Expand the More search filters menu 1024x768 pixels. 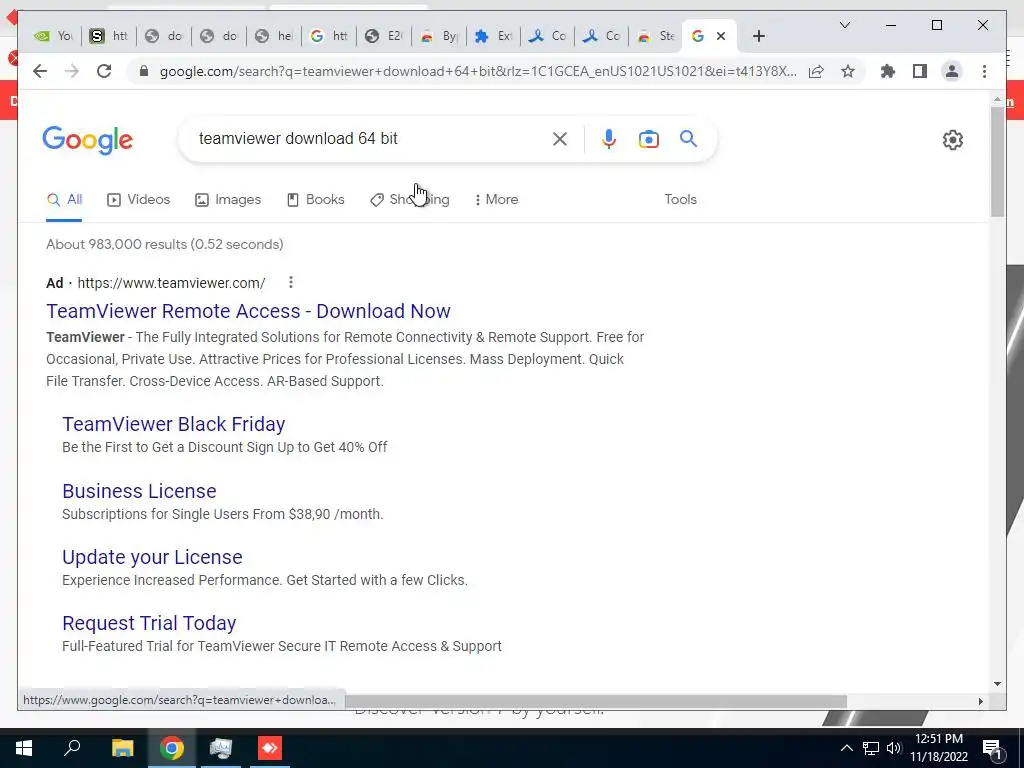tap(497, 199)
